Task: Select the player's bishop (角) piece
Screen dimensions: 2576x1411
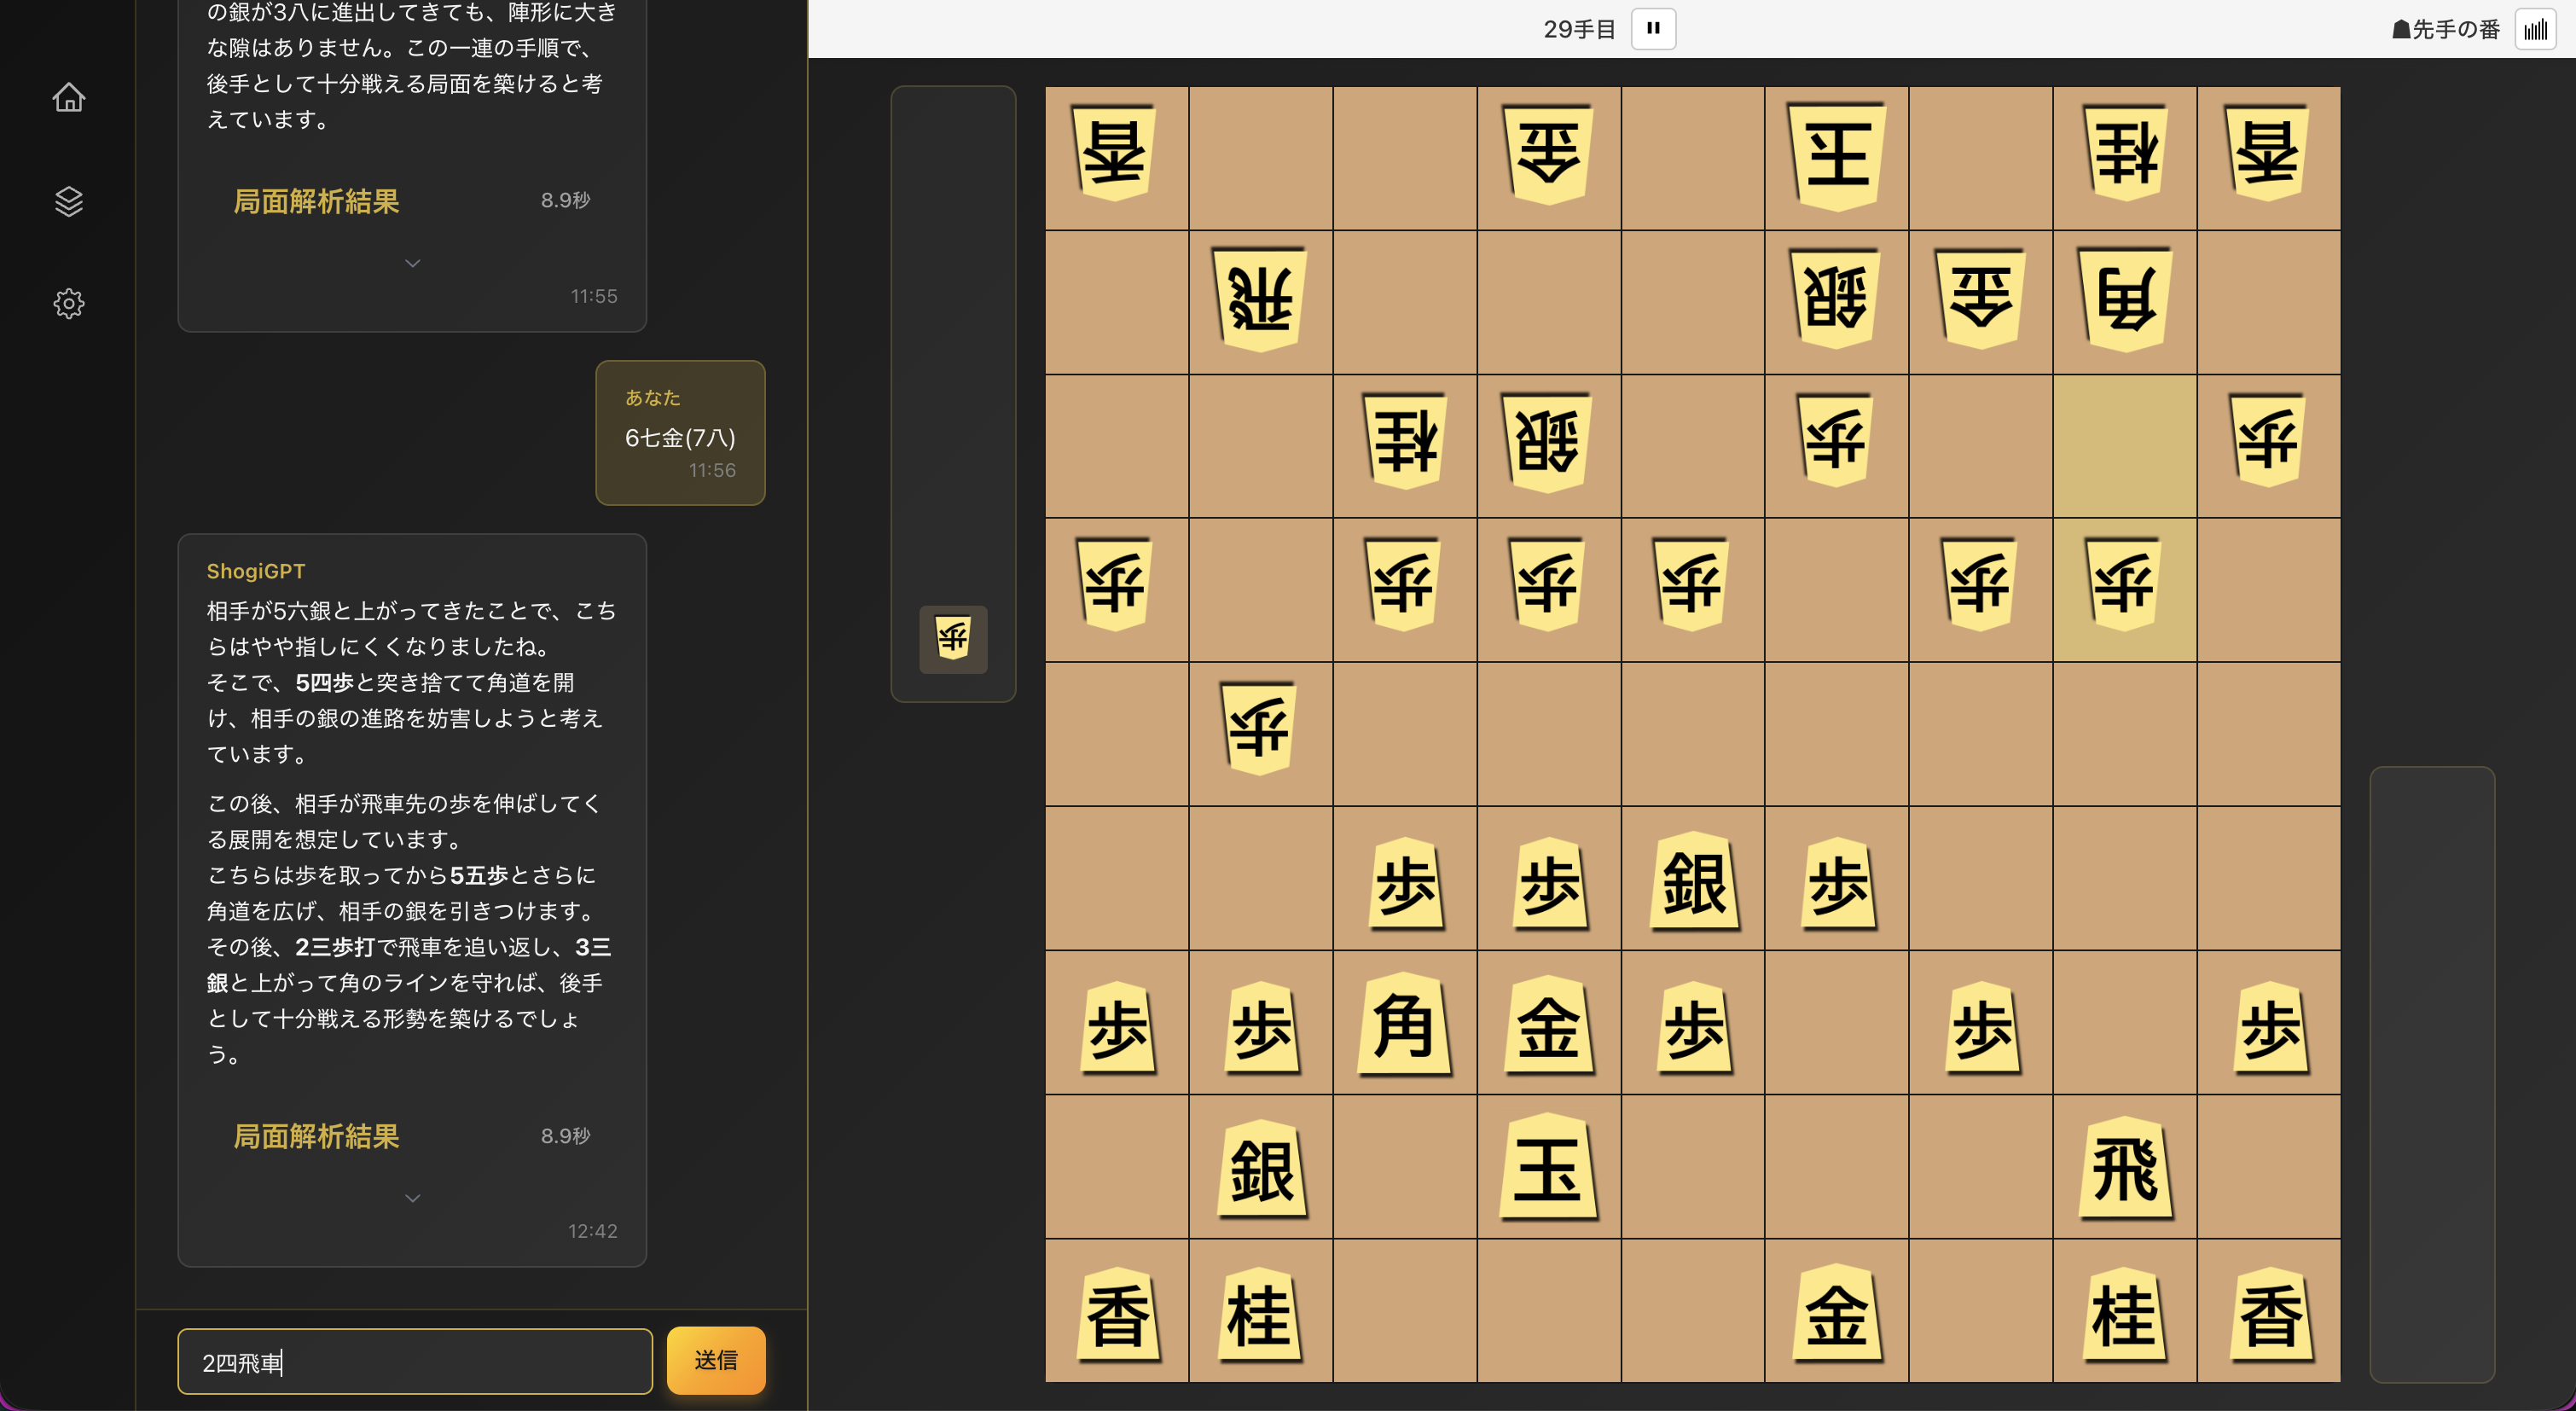Action: pos(1404,1024)
